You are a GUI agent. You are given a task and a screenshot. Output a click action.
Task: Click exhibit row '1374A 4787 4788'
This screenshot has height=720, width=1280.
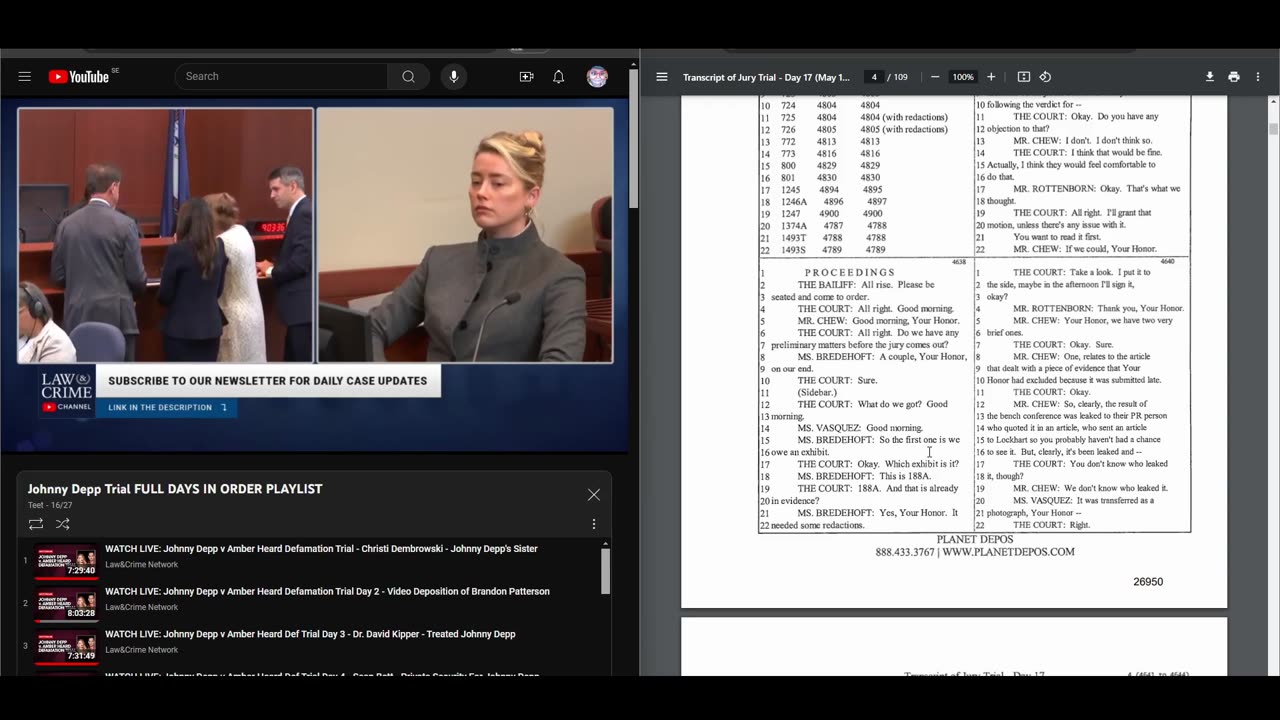[x=833, y=225]
